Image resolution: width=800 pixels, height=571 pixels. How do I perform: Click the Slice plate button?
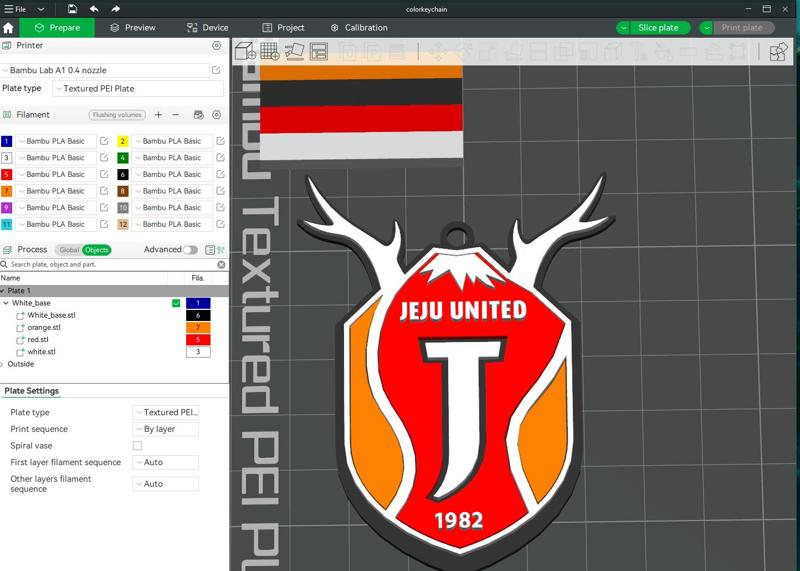tap(659, 28)
